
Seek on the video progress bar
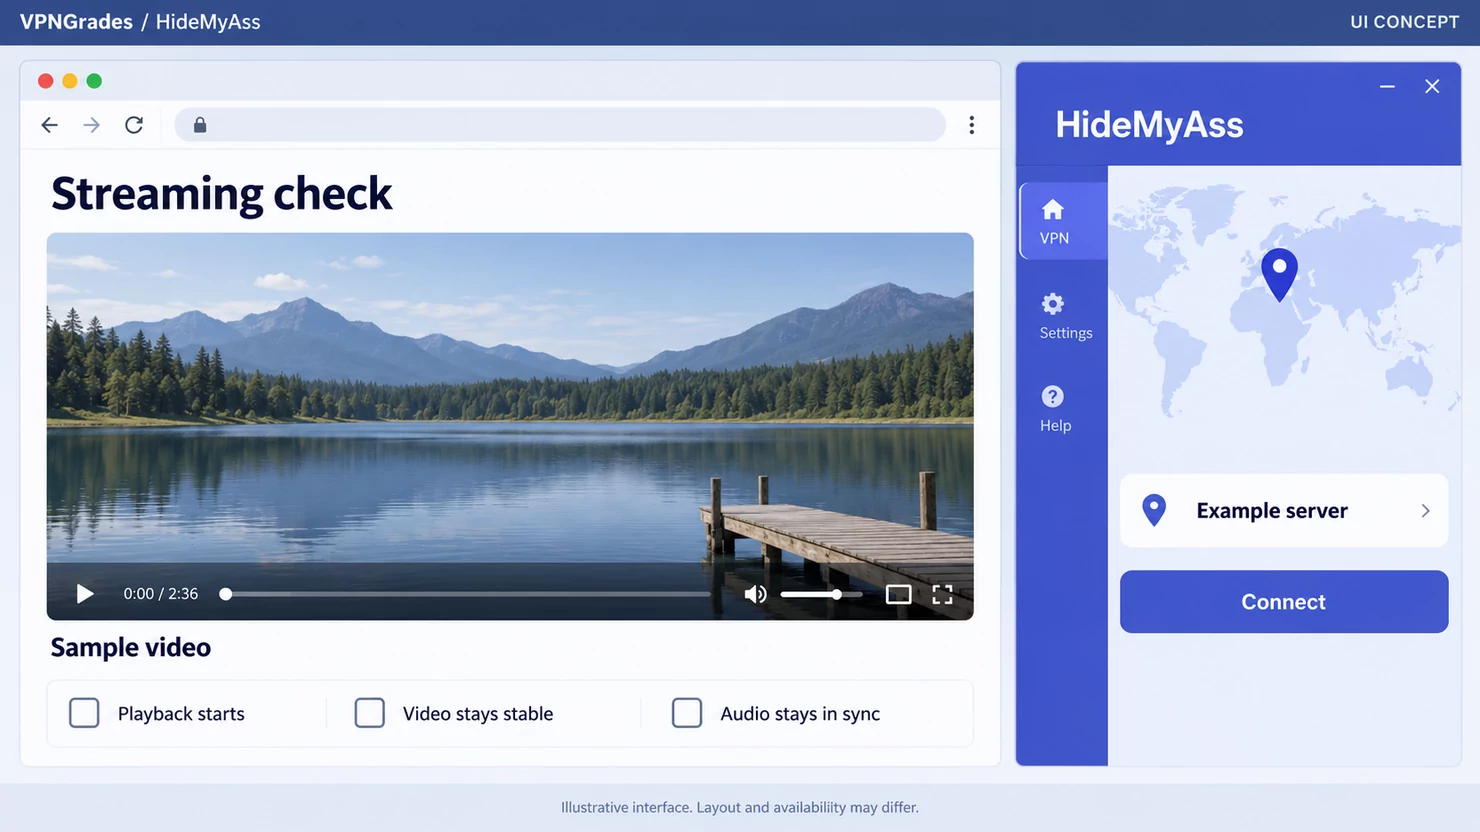coord(465,594)
